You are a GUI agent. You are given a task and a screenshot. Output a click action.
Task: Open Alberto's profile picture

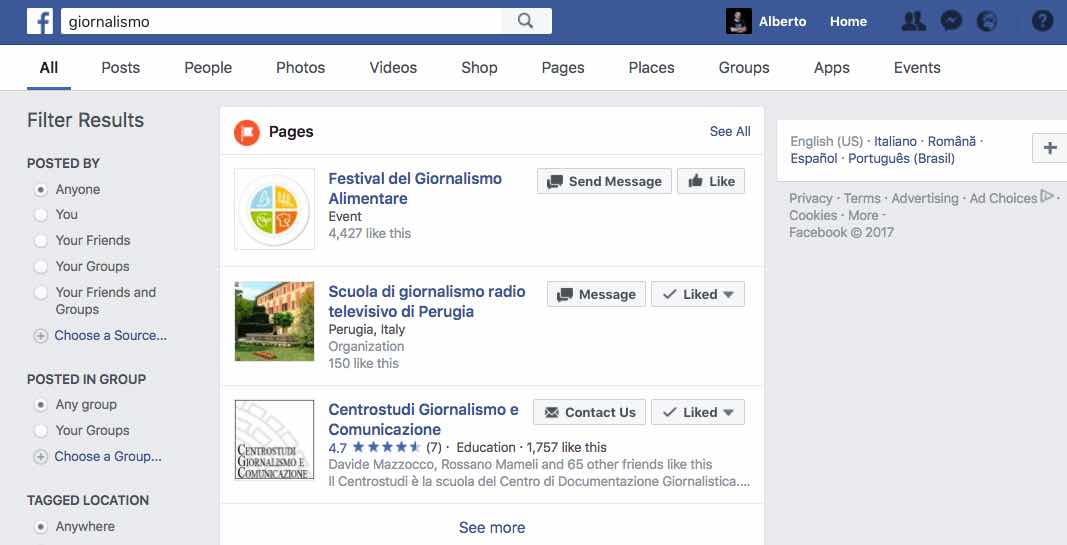(739, 21)
